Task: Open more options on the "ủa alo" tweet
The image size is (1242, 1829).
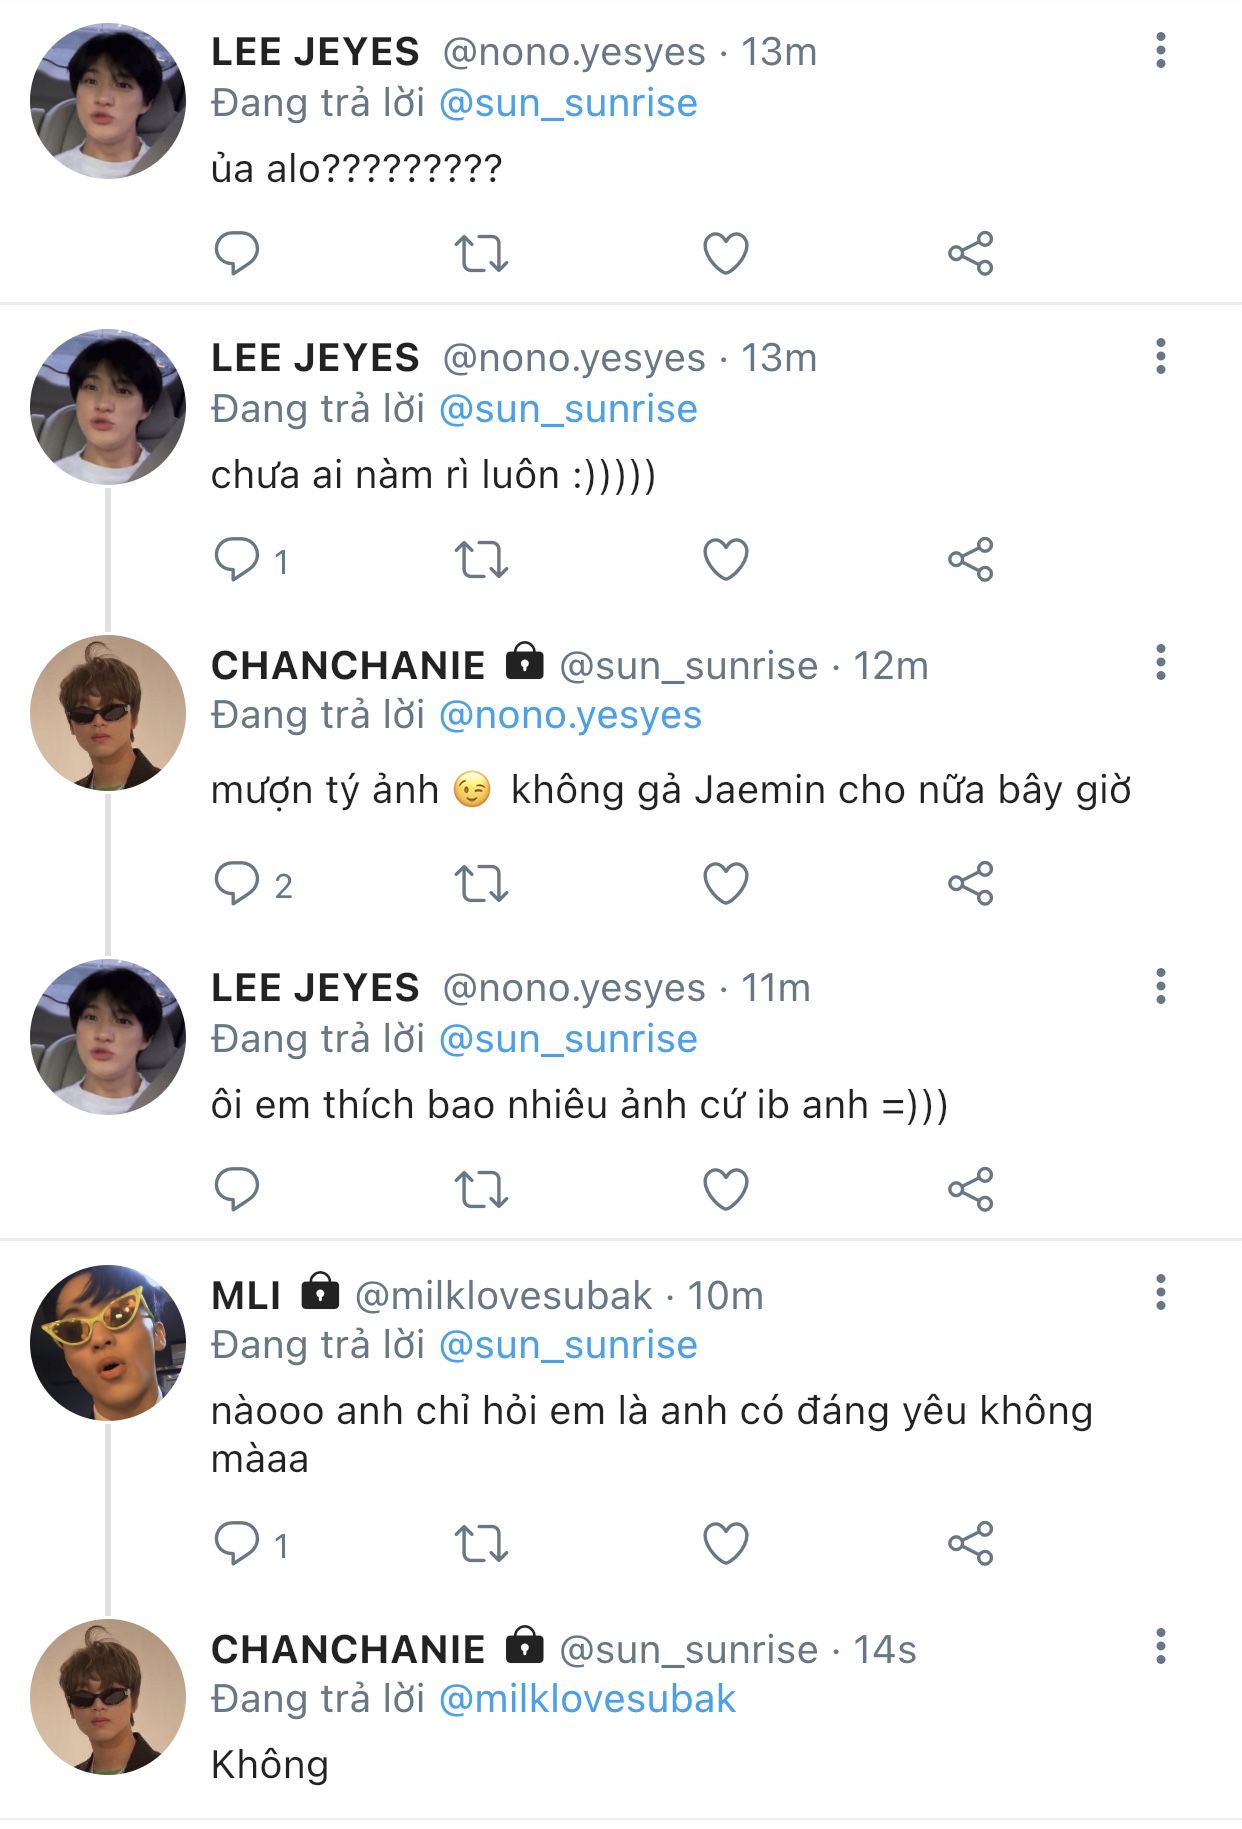Action: pyautogui.click(x=1160, y=50)
